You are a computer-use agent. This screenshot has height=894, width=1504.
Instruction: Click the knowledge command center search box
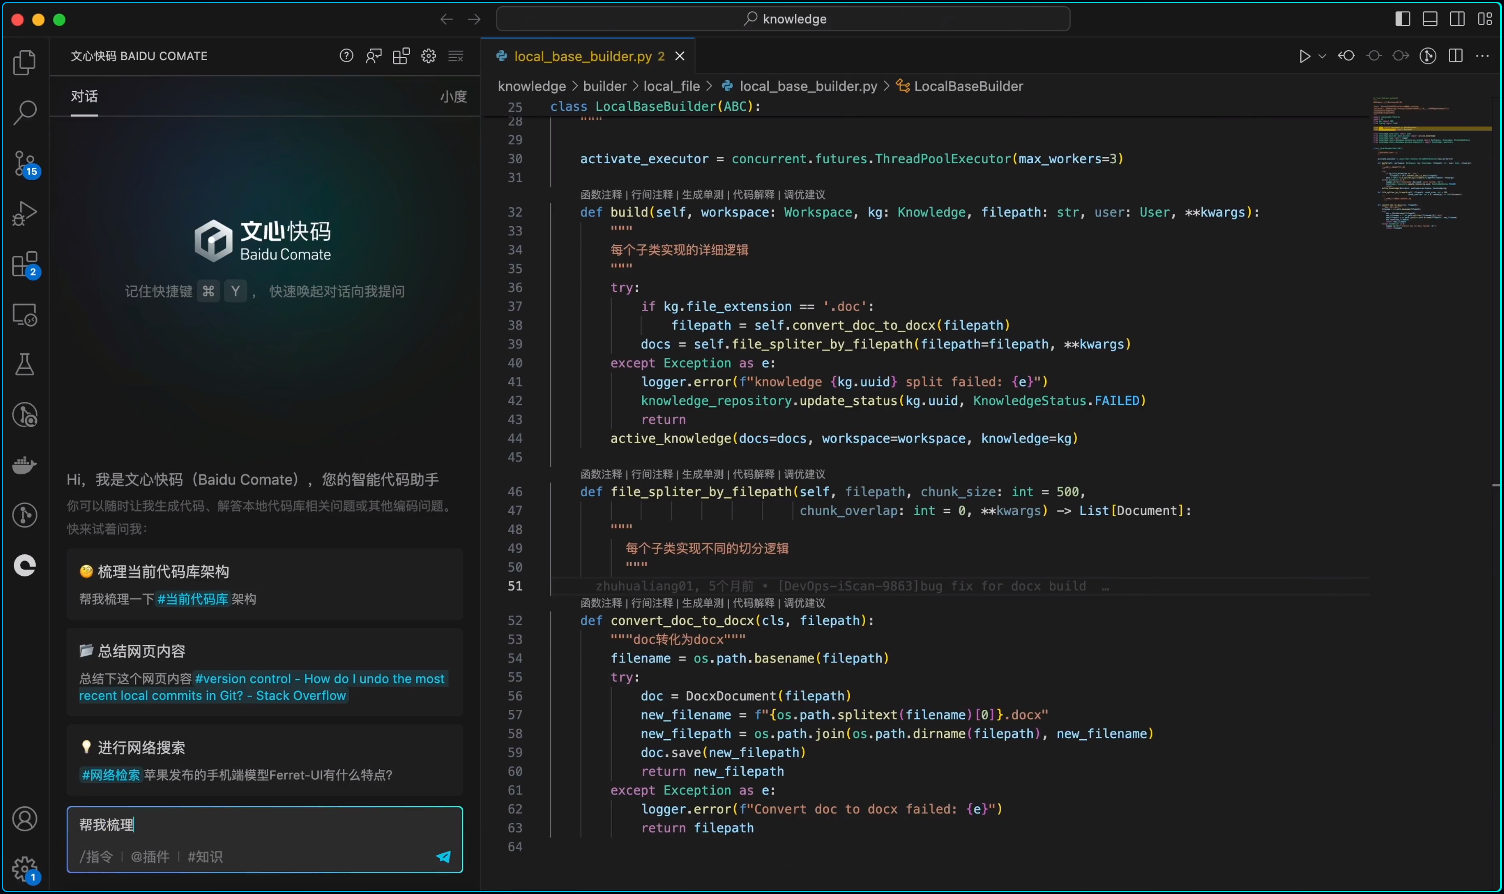point(783,19)
